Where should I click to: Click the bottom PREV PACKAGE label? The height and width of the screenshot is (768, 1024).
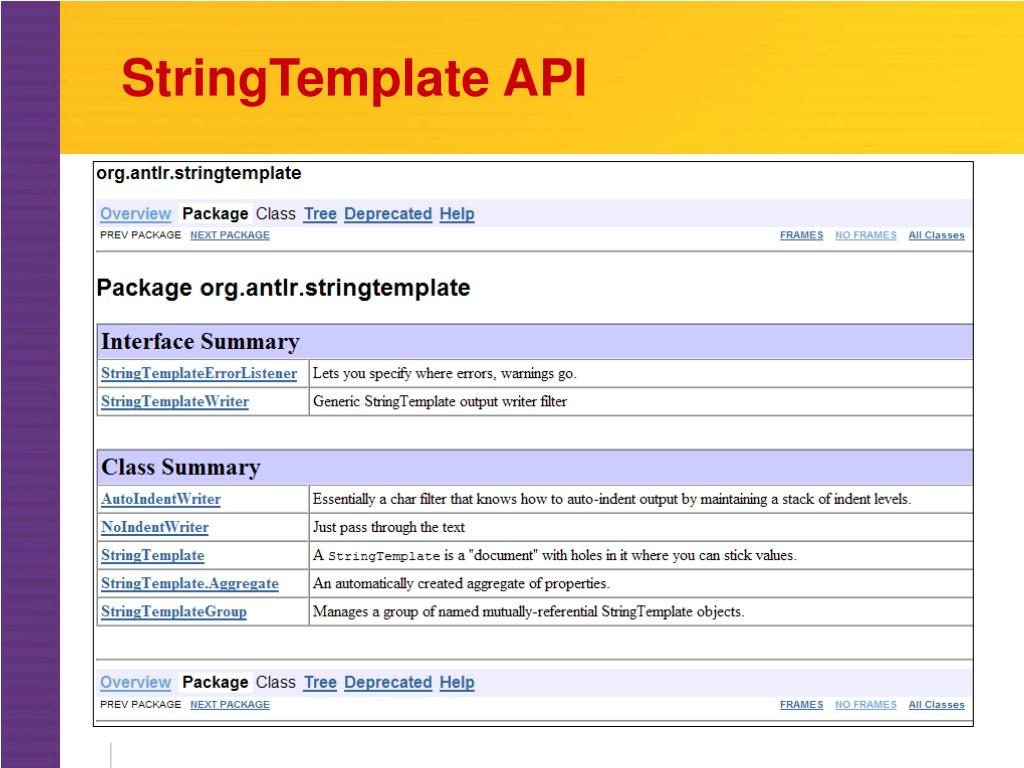tap(140, 705)
